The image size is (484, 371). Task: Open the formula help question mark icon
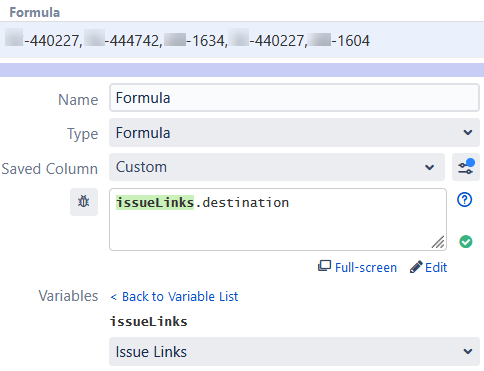point(465,200)
